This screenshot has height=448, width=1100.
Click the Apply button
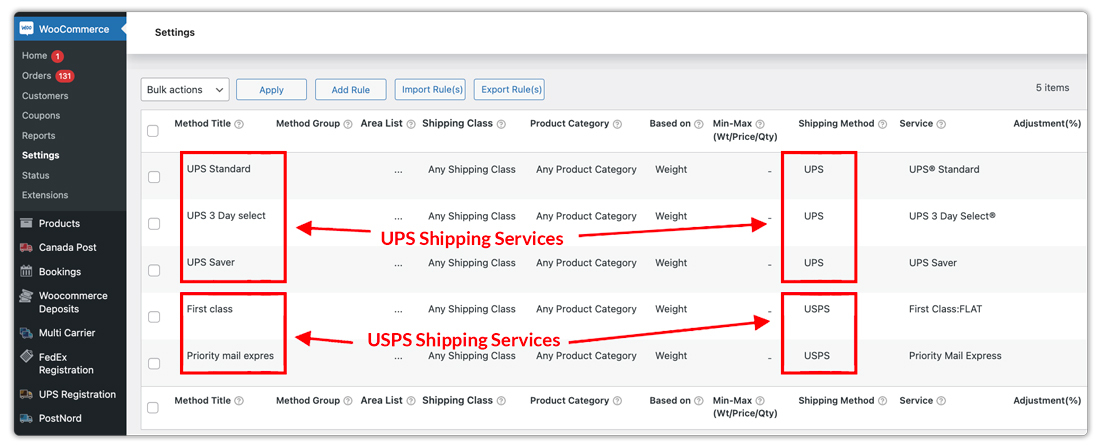pos(271,90)
